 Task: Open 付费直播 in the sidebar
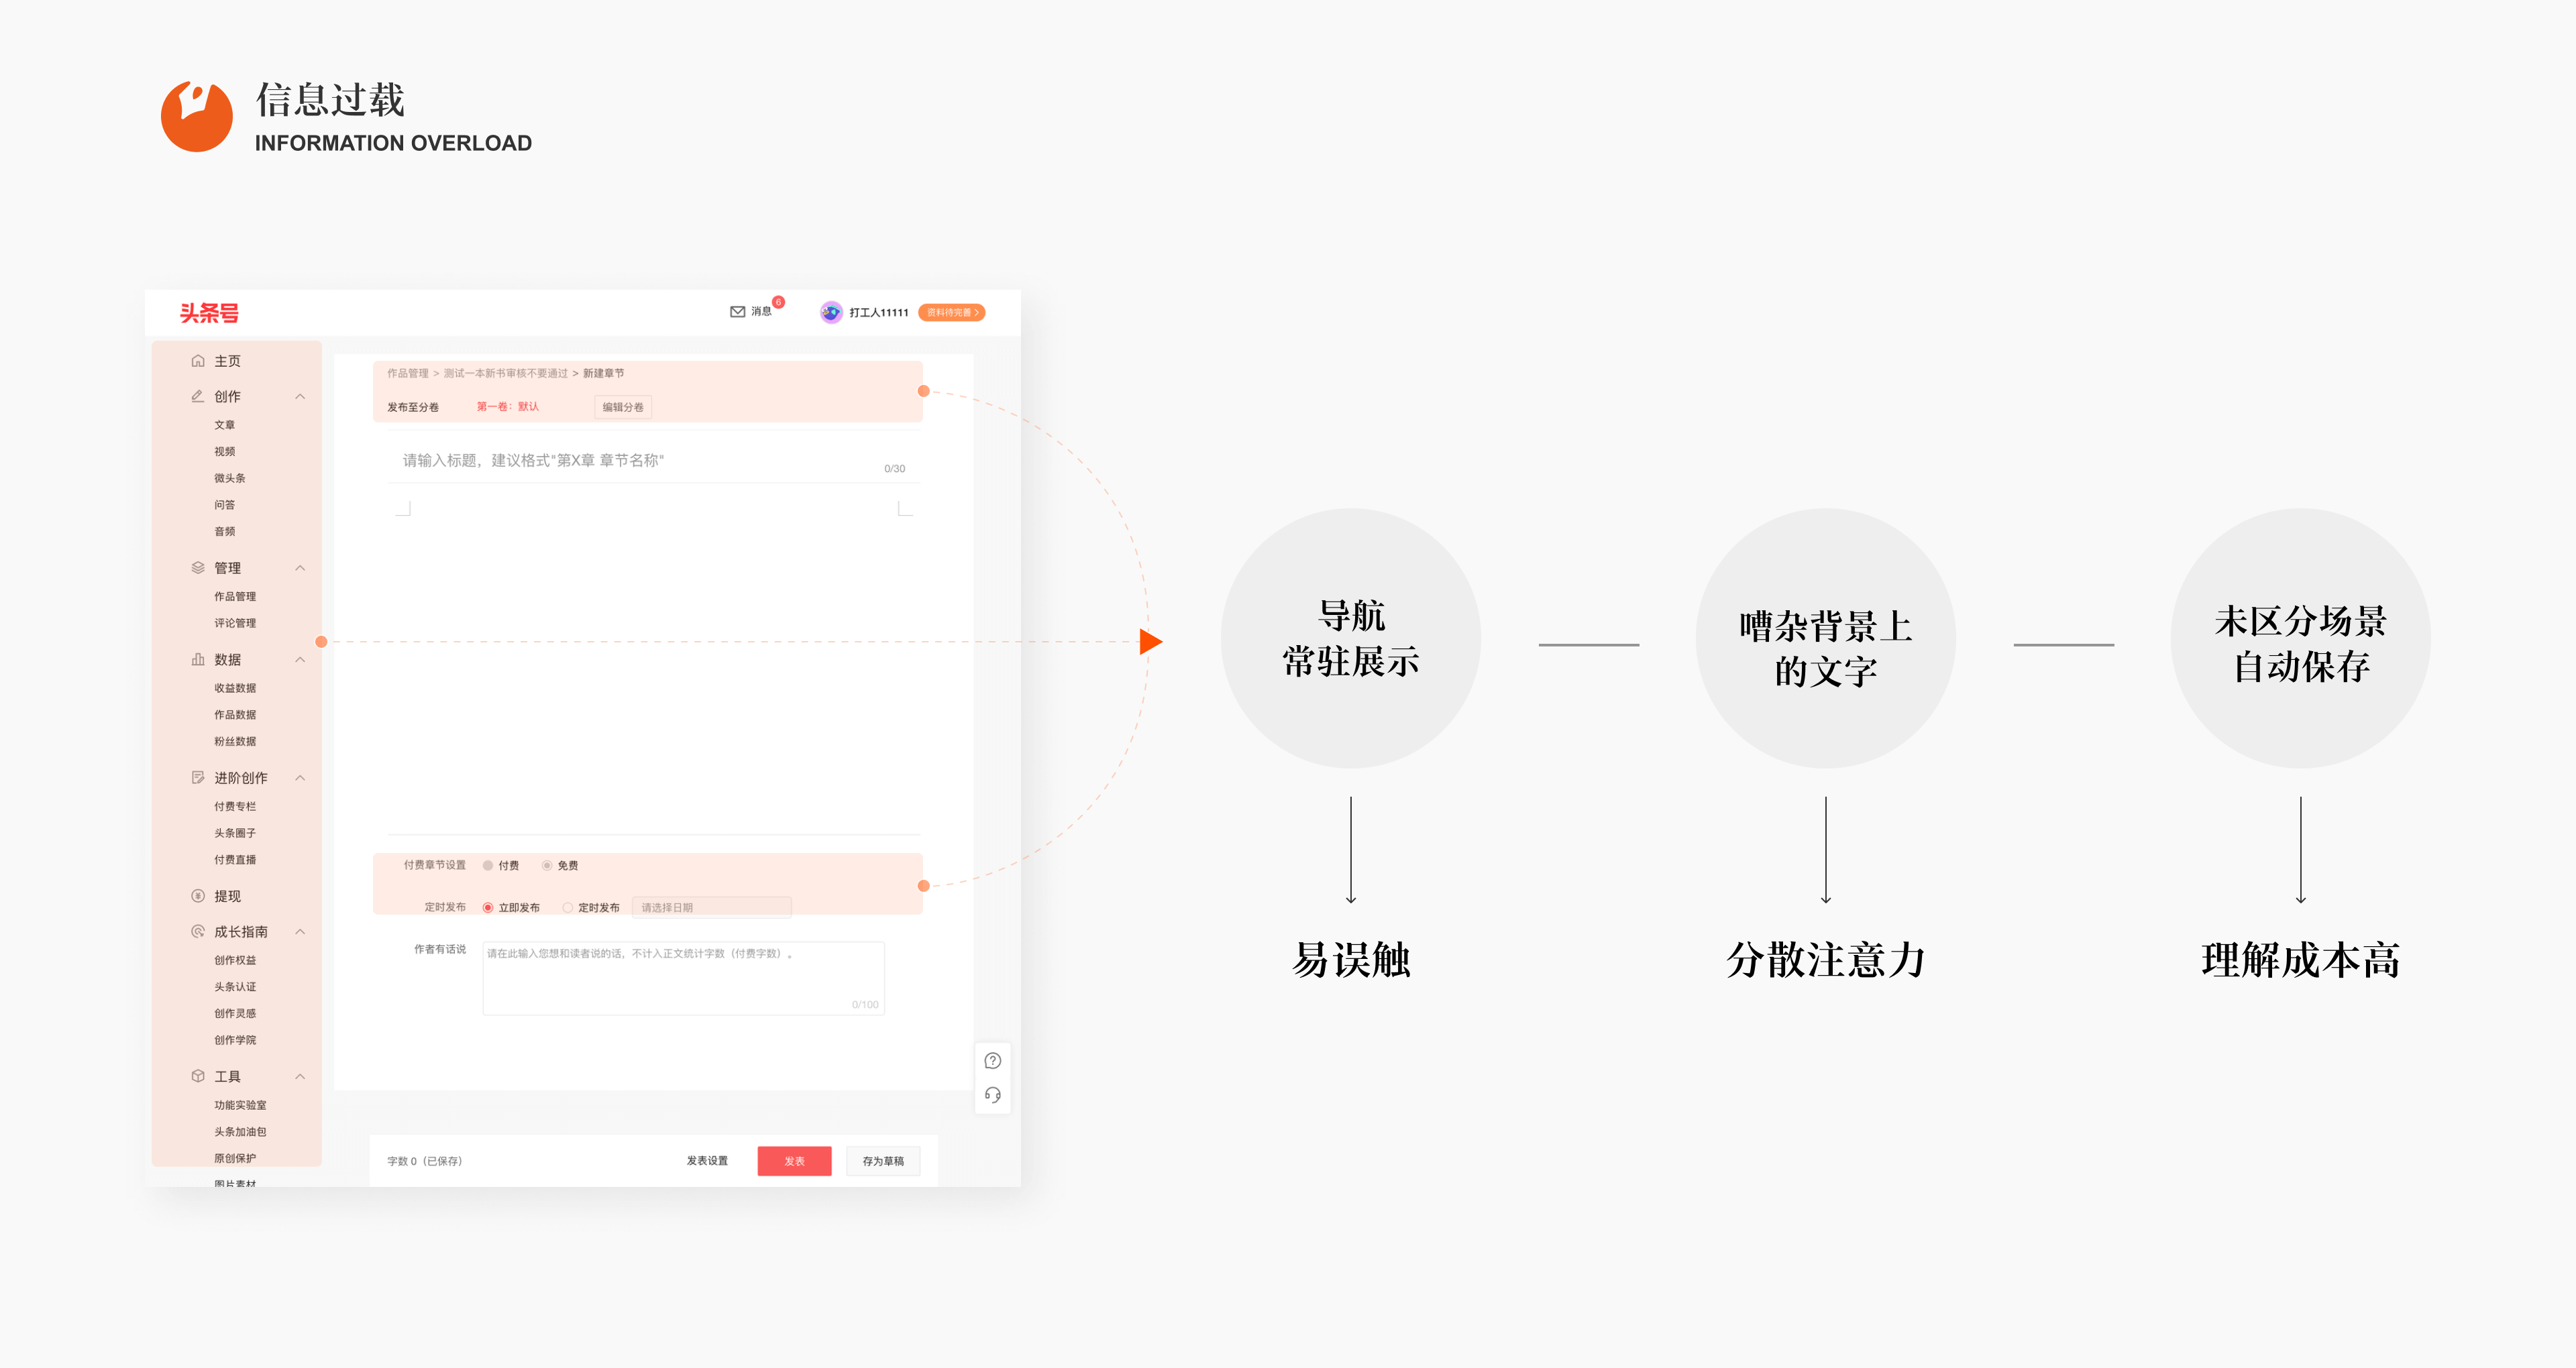click(x=235, y=860)
